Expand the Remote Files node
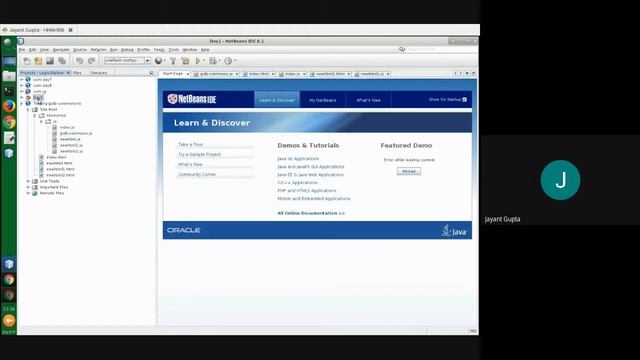The height and width of the screenshot is (360, 640). [28, 193]
